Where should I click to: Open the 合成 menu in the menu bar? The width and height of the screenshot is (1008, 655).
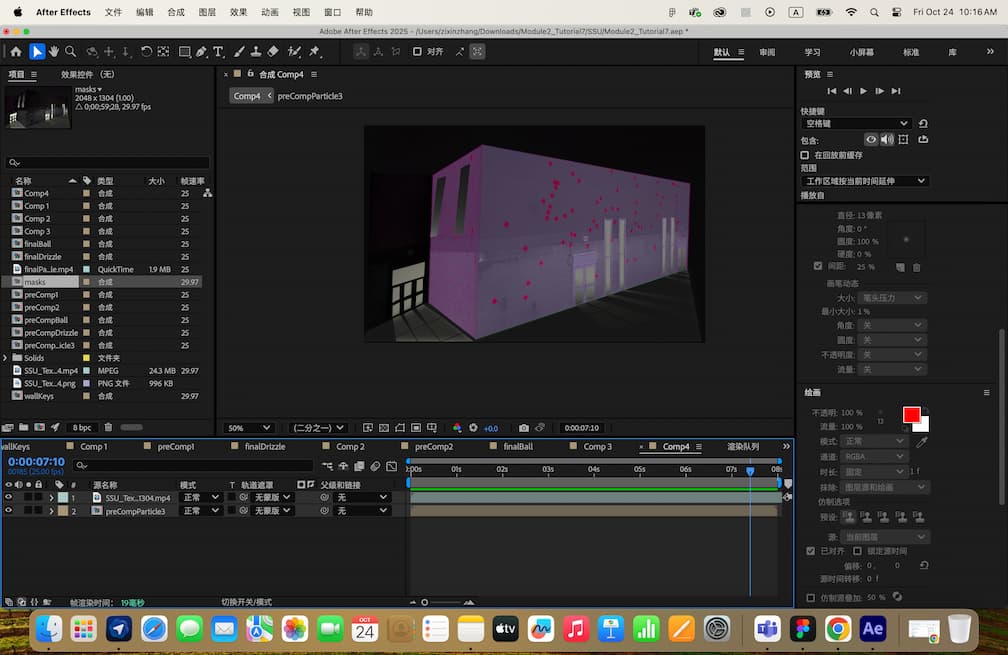(x=176, y=13)
